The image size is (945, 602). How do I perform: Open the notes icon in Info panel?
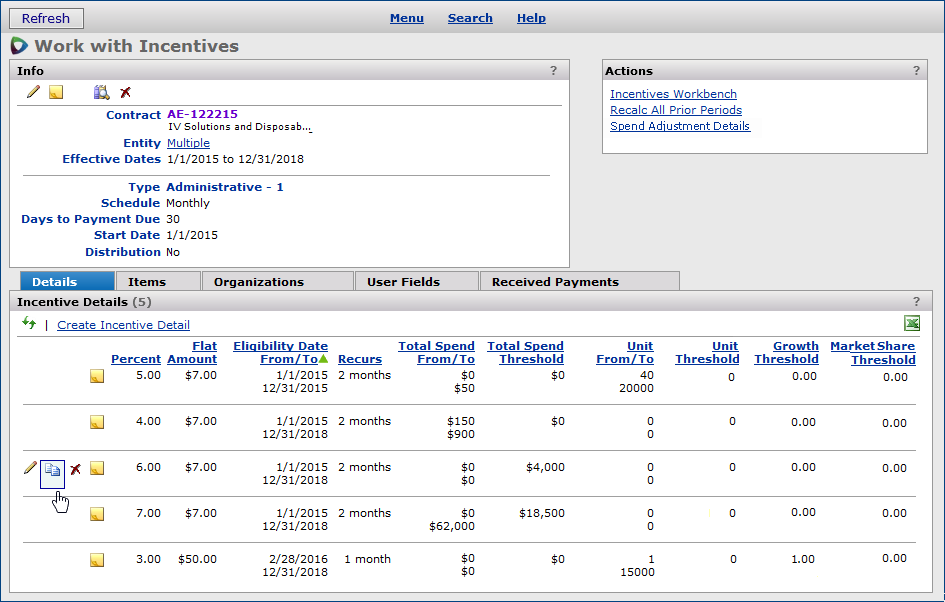(x=56, y=92)
